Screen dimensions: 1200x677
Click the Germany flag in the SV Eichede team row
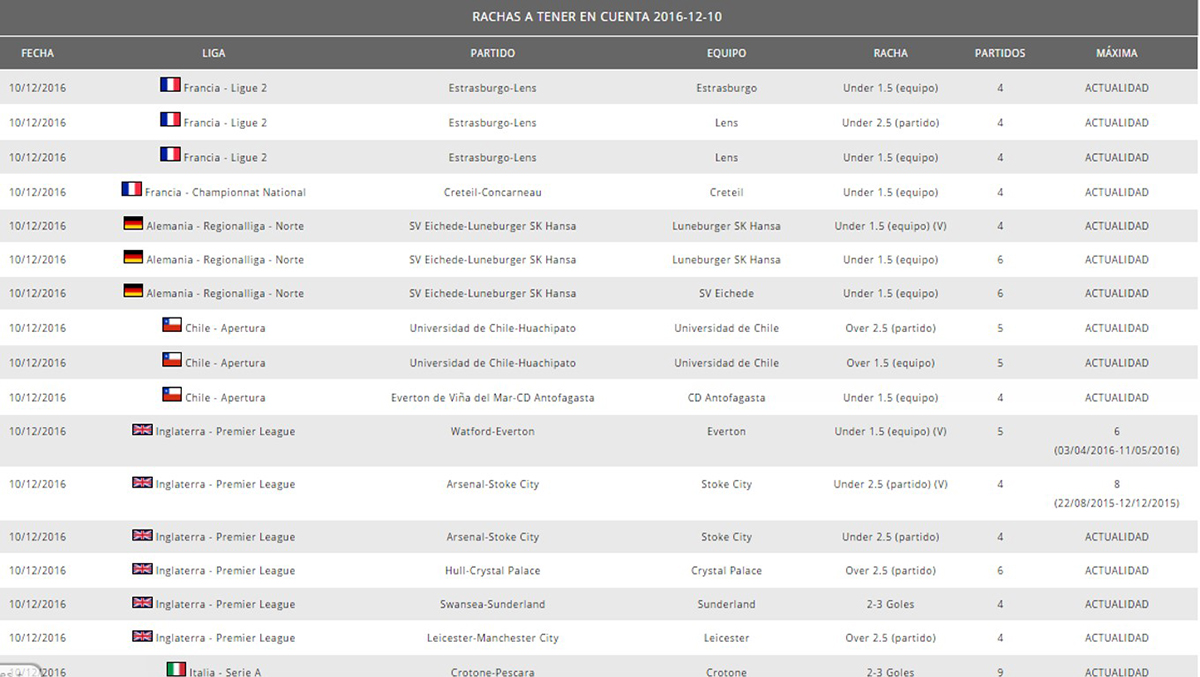(133, 291)
